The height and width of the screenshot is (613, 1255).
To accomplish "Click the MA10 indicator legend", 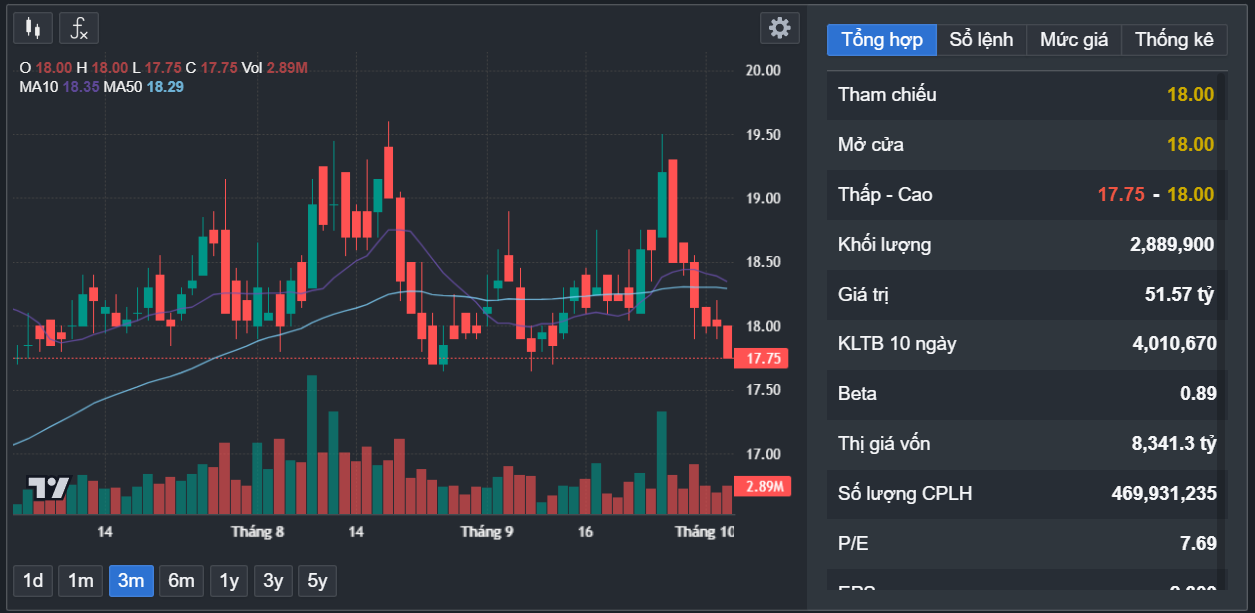I will [59, 87].
